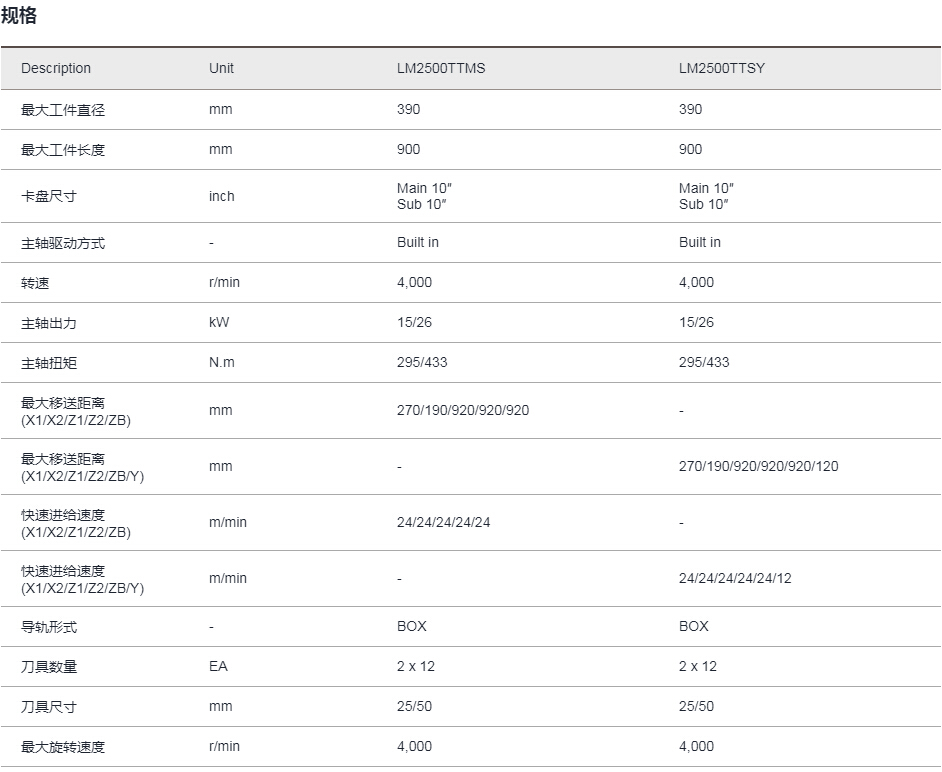Select the 270/190/920/920/920 travel value
Screen dimensions: 942x772
click(463, 410)
